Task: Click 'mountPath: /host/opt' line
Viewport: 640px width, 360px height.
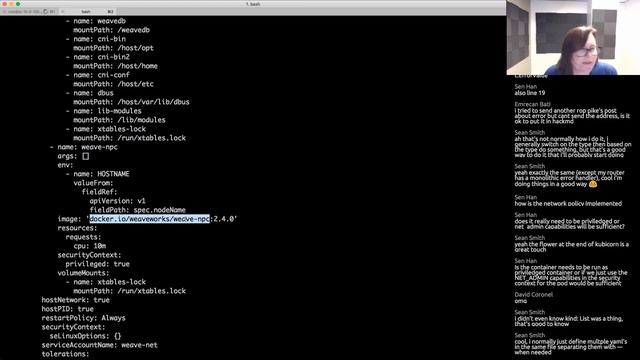Action: click(x=113, y=48)
